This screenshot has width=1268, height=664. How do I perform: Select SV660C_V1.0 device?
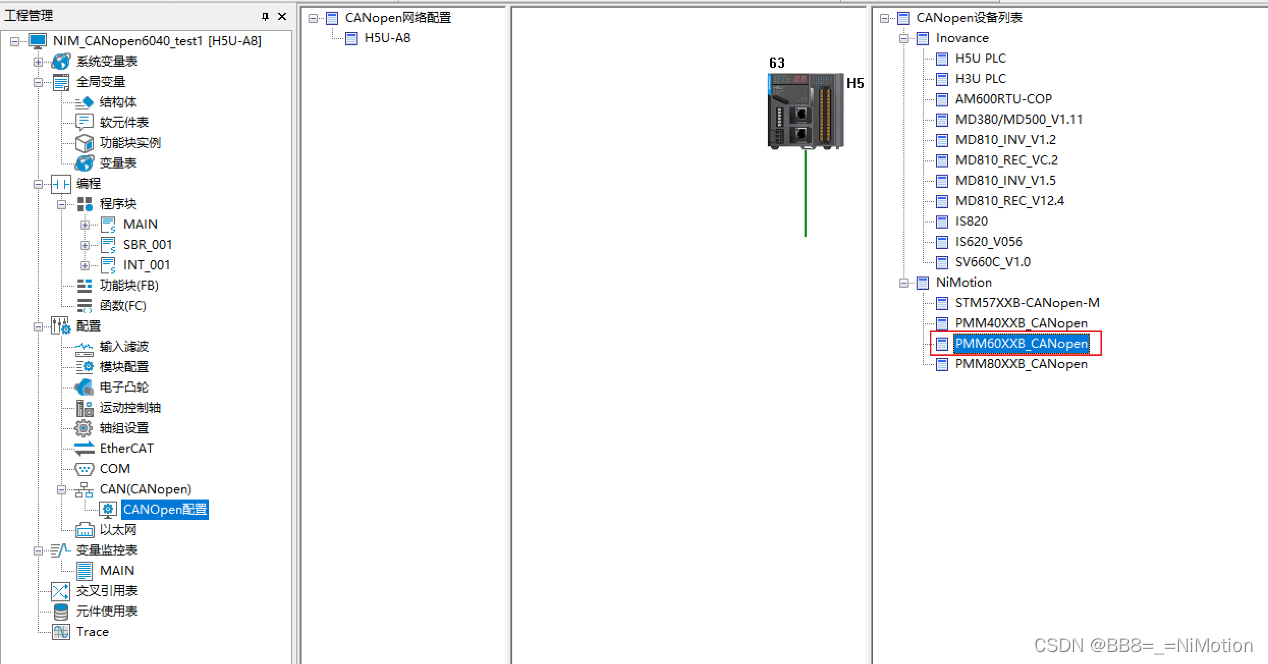[992, 262]
